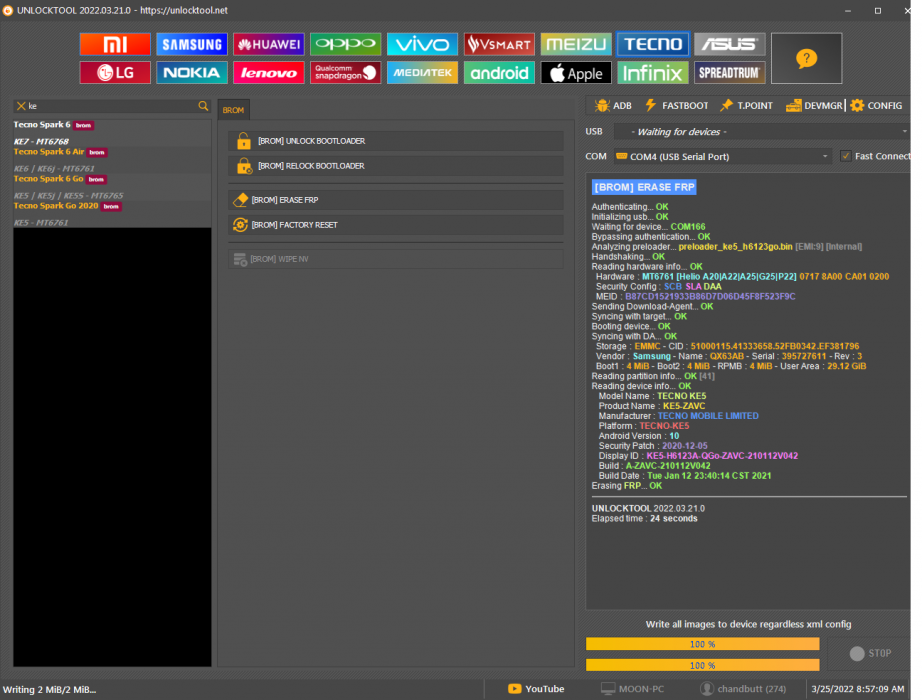
Task: Click the 'Model Name : TECNO KE5' log line
Action: [x=652, y=396]
